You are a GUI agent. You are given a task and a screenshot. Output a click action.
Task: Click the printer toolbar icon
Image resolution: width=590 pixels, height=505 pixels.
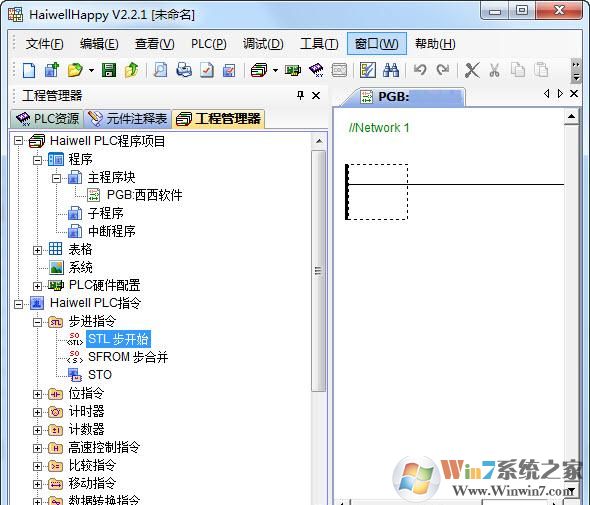pos(184,70)
